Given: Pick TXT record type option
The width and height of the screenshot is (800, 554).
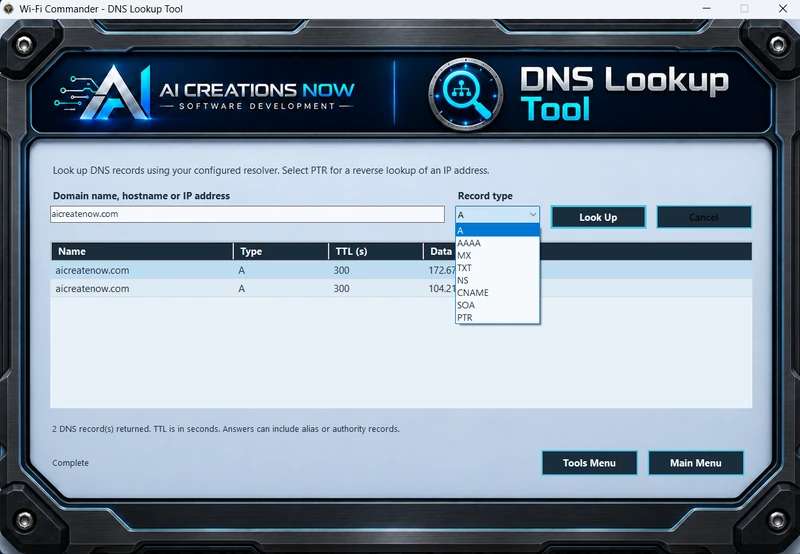Looking at the screenshot, I should pyautogui.click(x=497, y=268).
